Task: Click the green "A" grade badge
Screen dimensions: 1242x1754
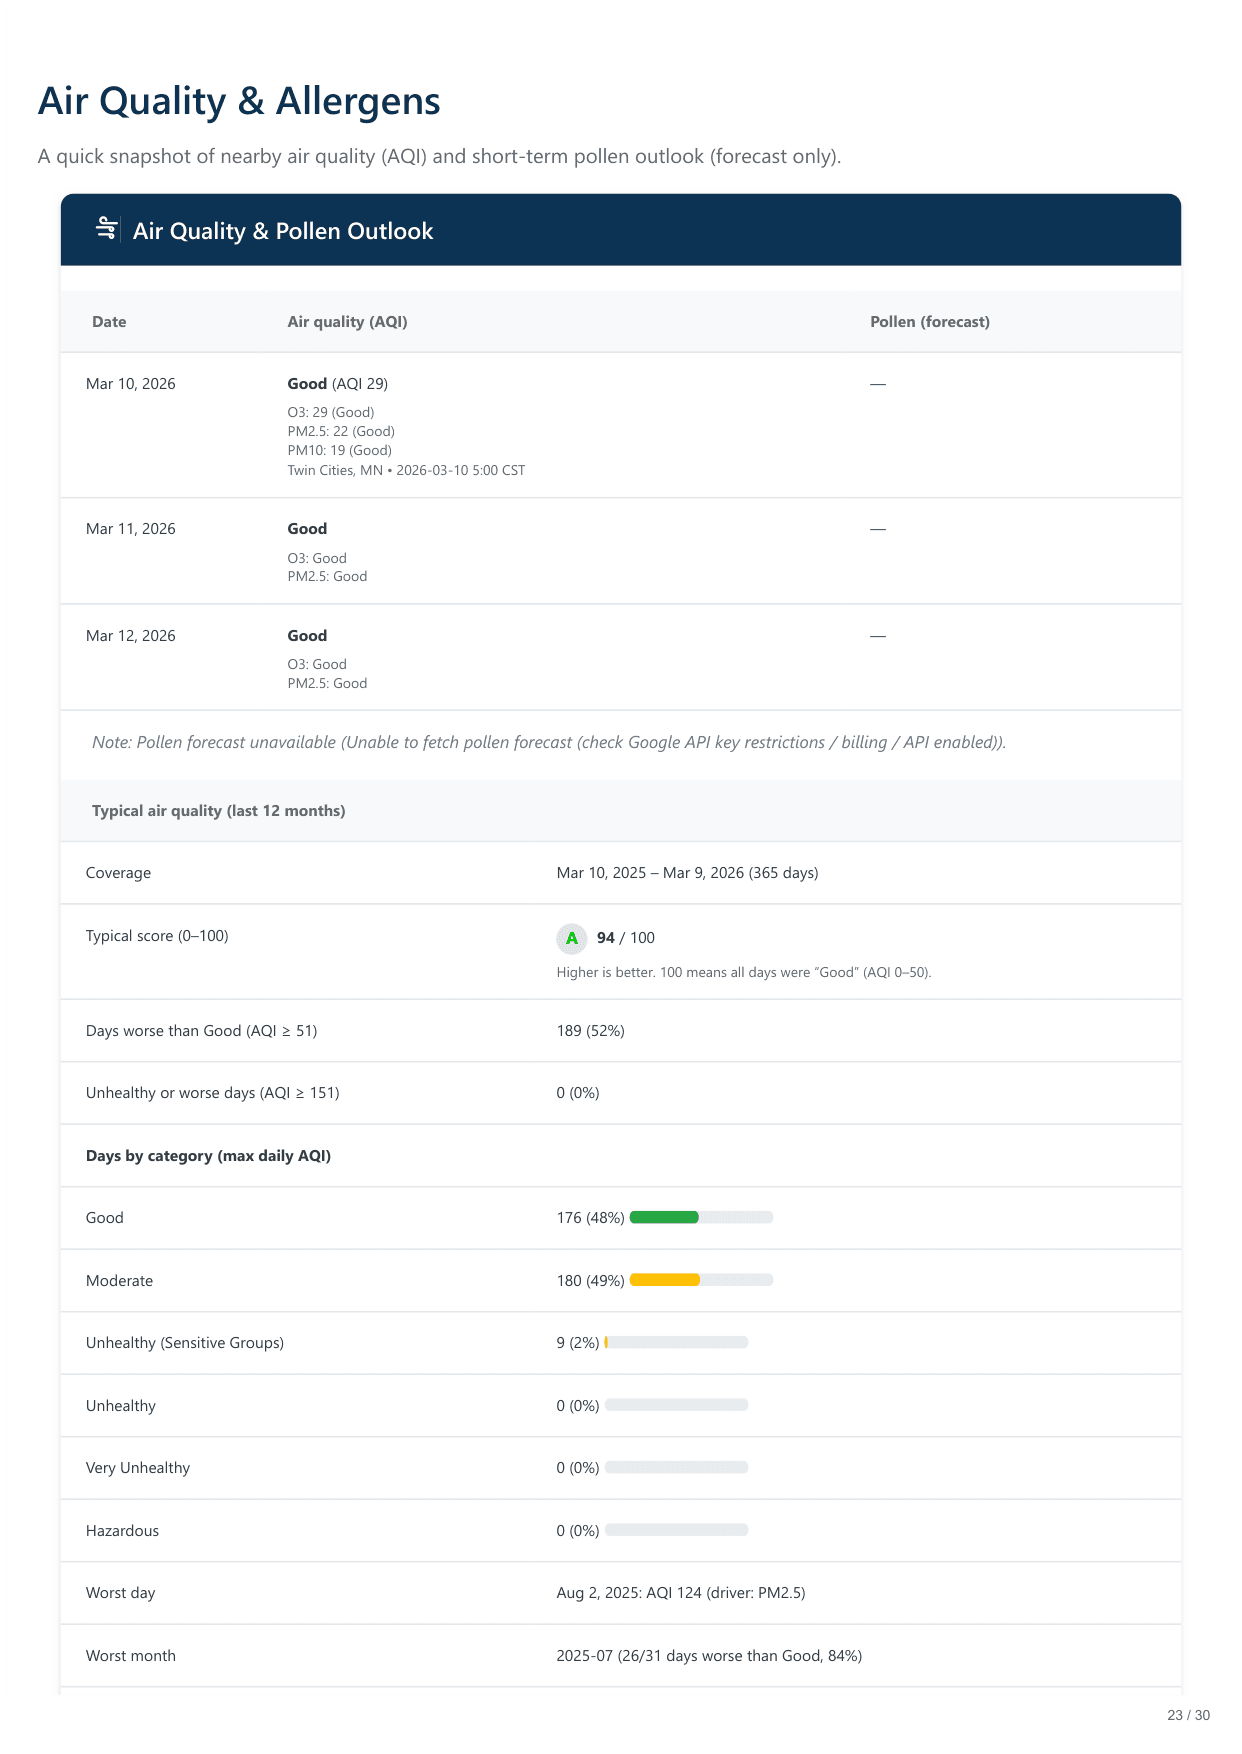Action: 572,938
